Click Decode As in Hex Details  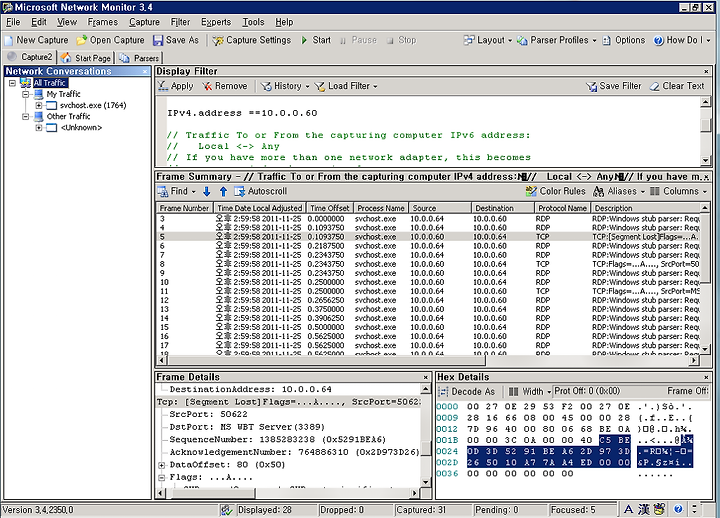(467, 391)
